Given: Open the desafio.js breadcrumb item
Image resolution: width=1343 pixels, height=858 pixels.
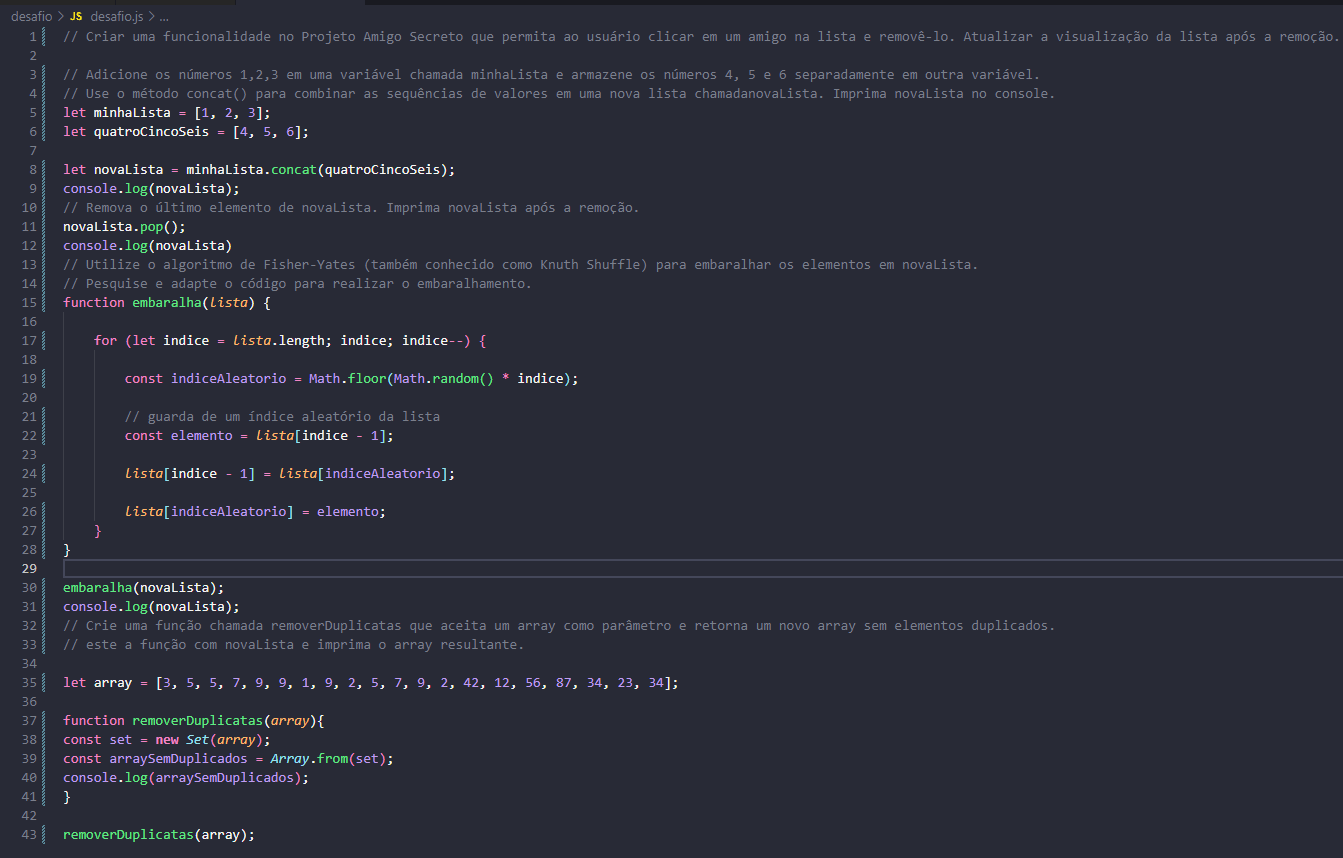Looking at the screenshot, I should [116, 17].
